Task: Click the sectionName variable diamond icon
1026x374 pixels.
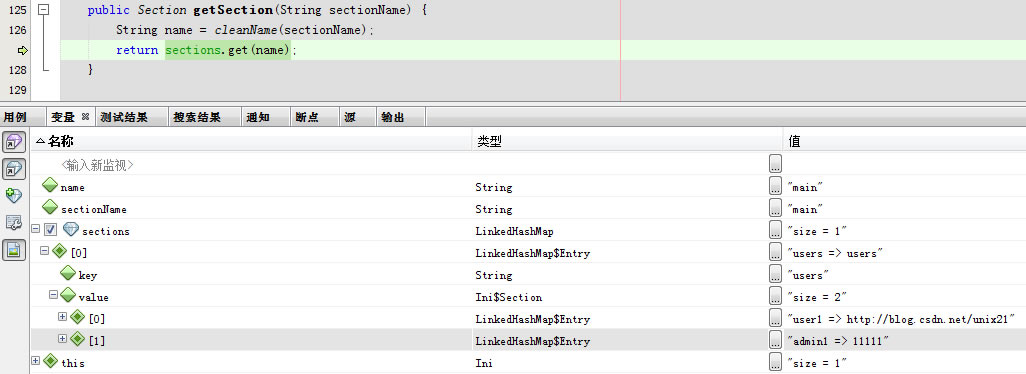Action: tap(50, 208)
